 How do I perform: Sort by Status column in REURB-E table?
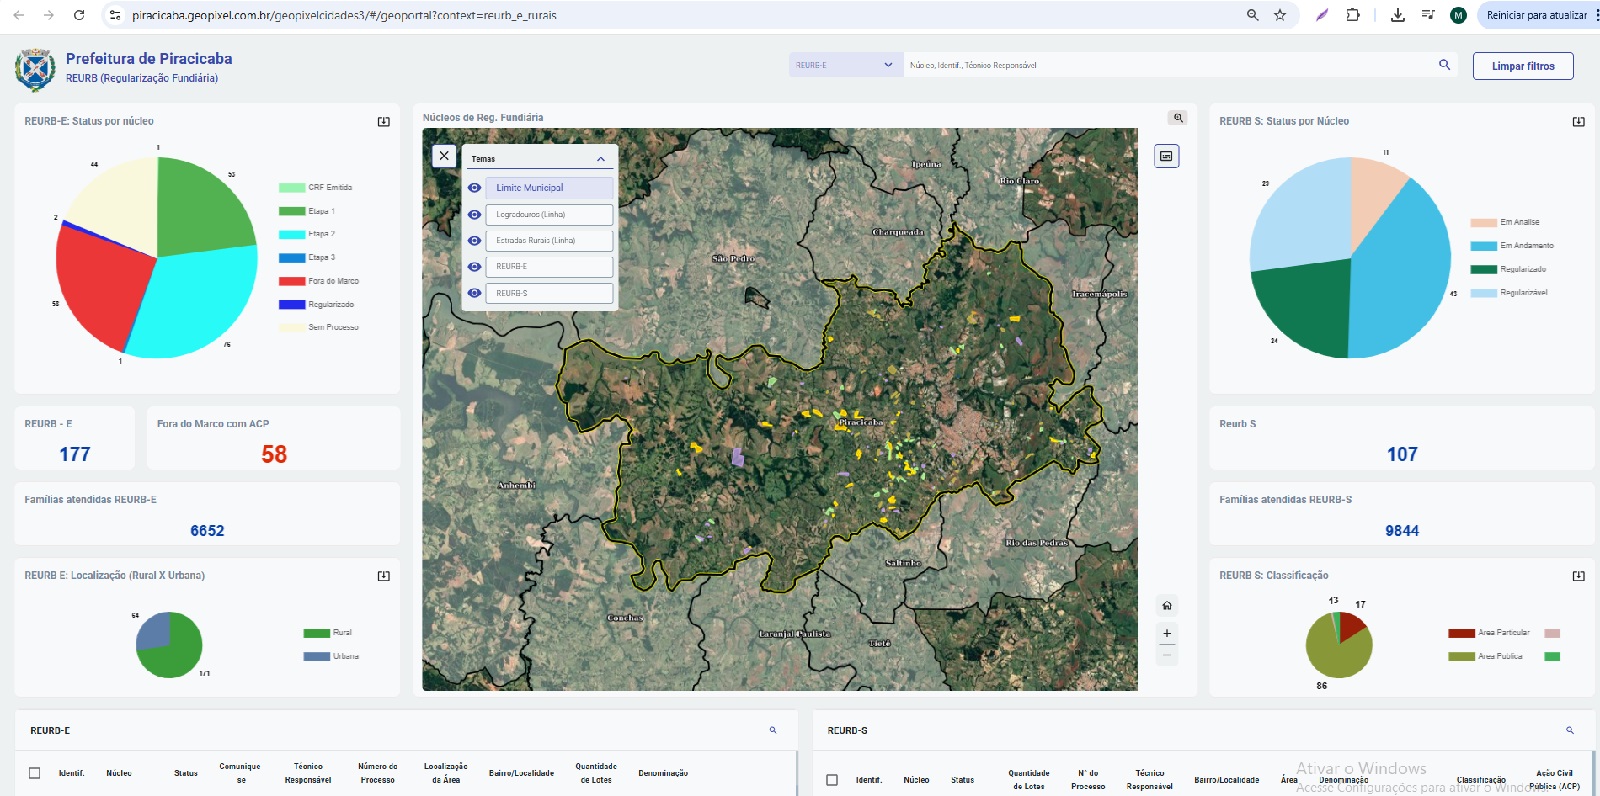click(186, 773)
